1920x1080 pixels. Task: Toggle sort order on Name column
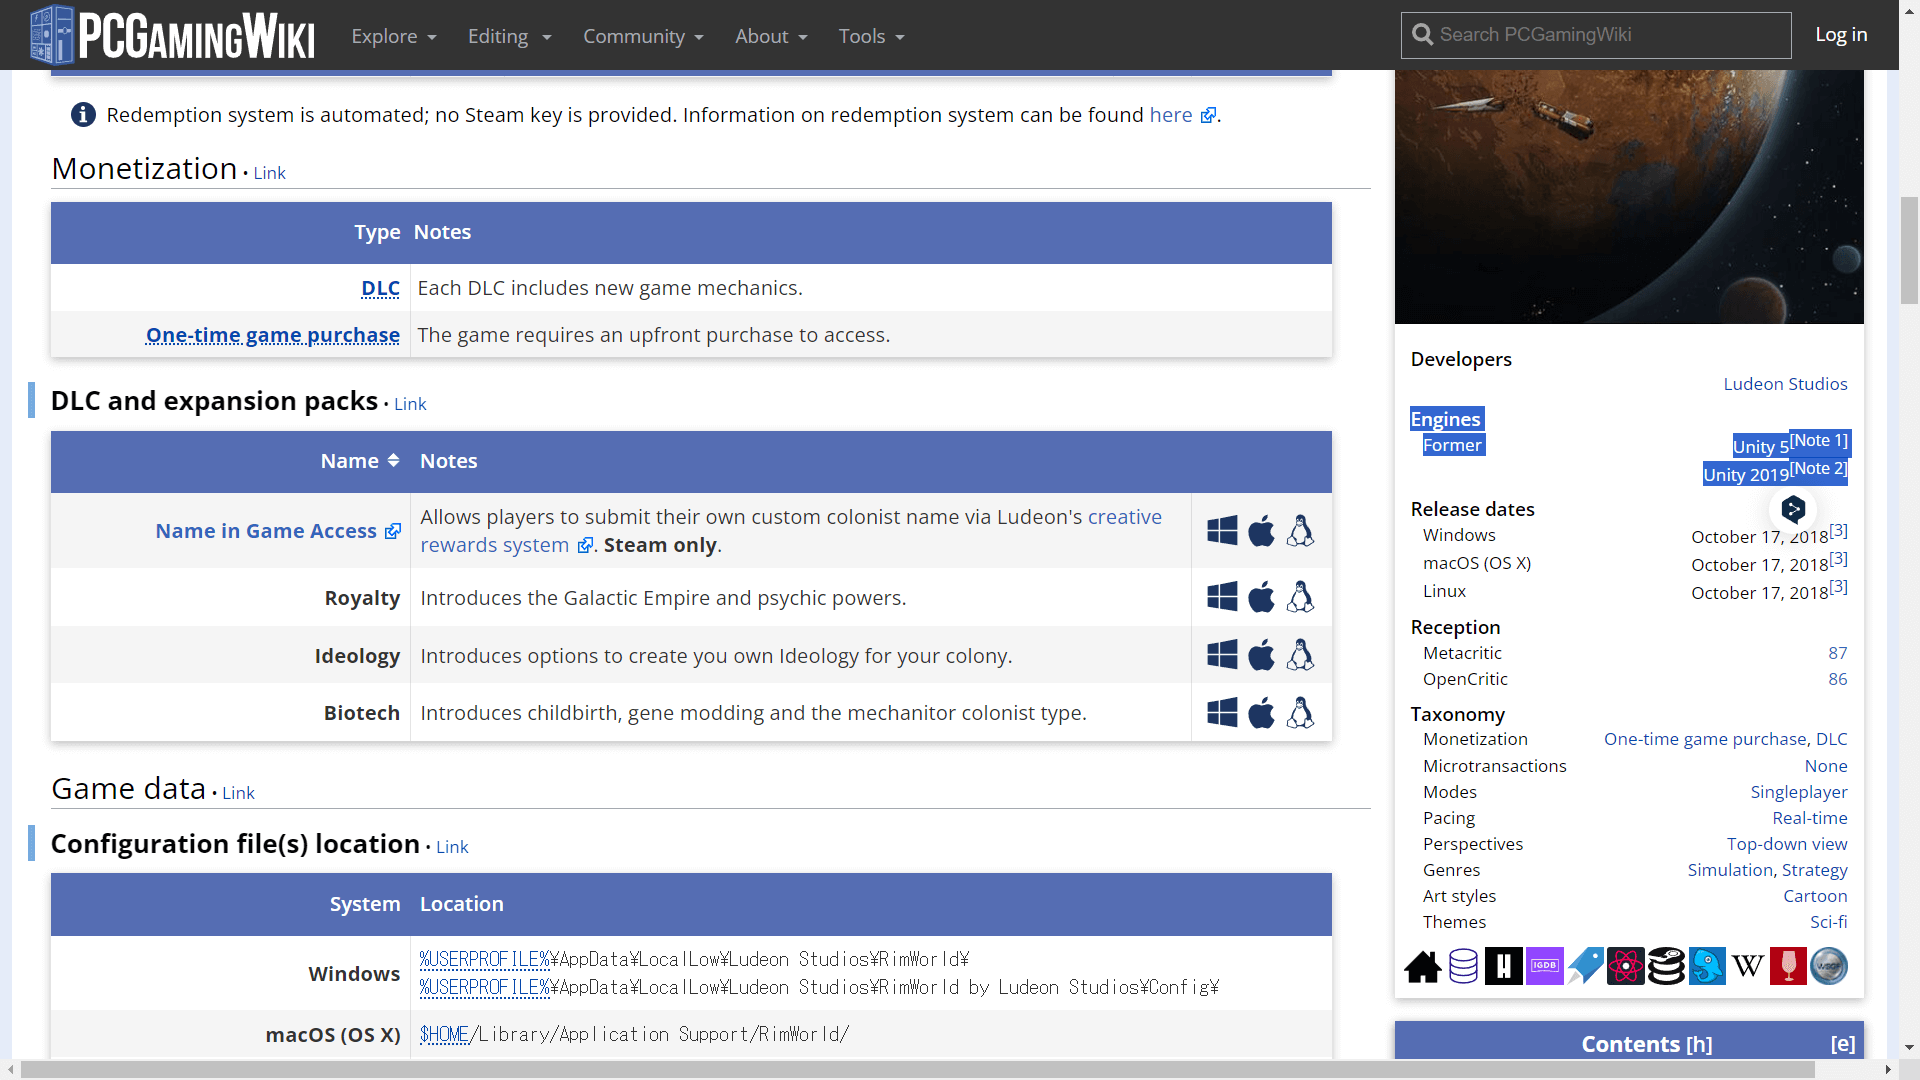[391, 460]
